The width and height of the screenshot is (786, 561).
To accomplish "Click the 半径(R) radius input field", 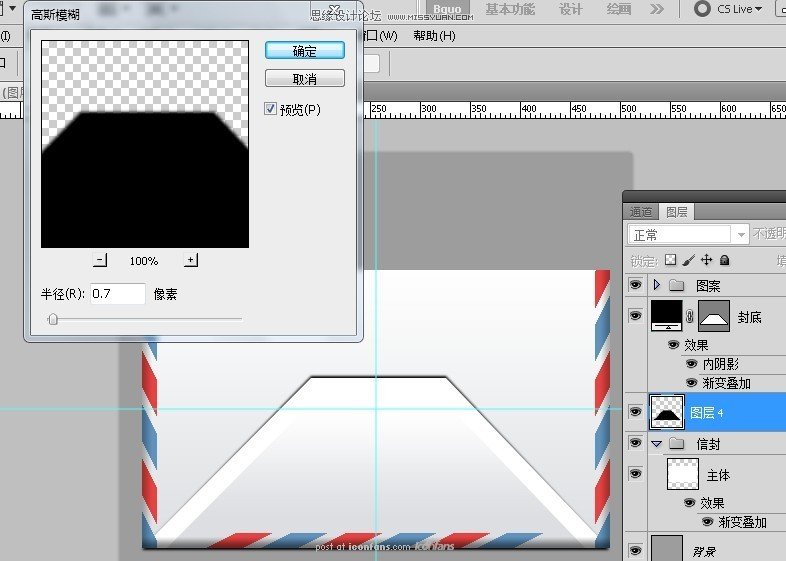I will (x=118, y=294).
